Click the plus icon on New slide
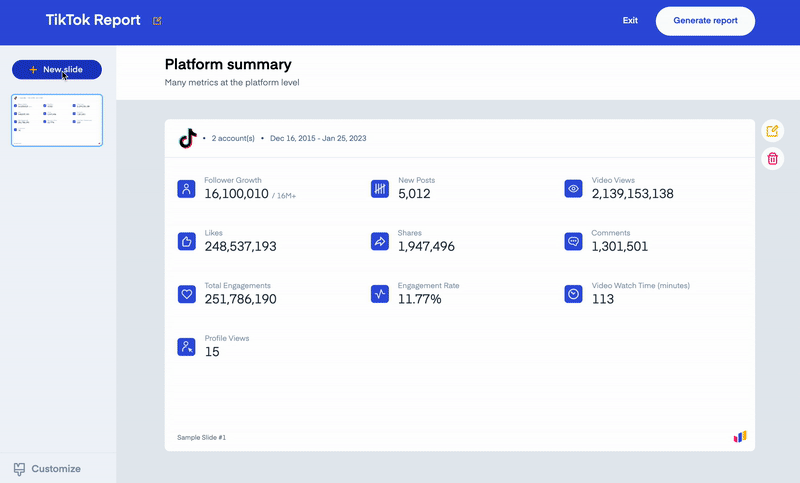 (33, 70)
